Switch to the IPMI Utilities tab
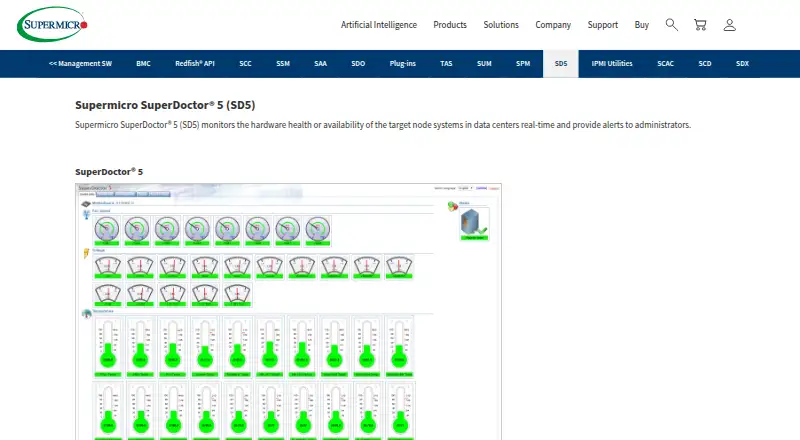800x440 pixels. tap(612, 64)
